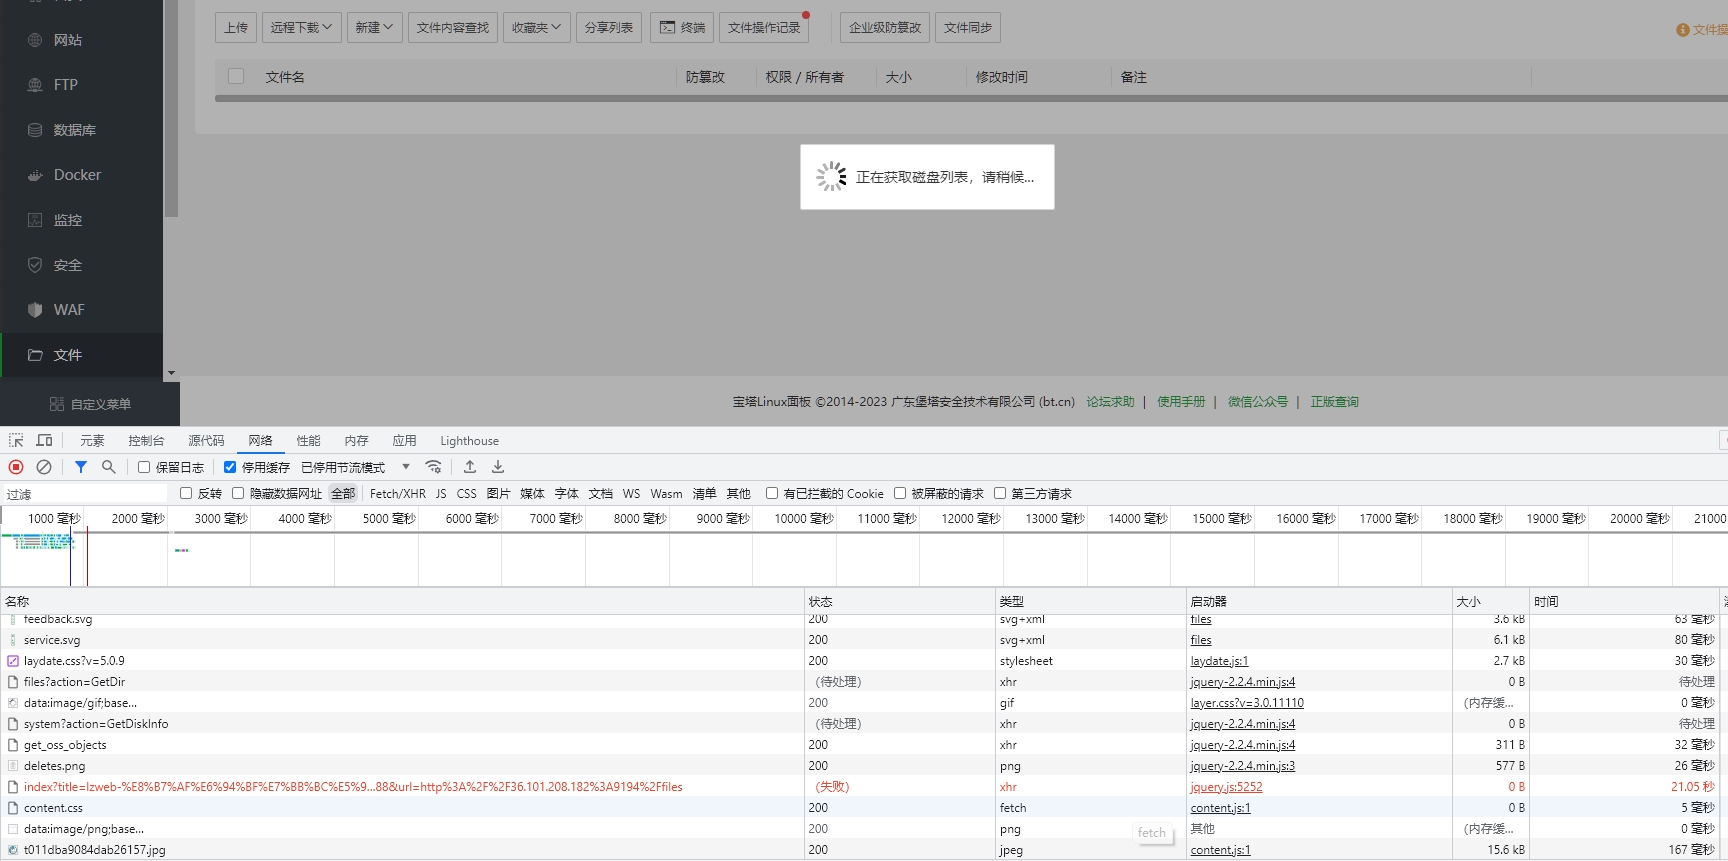The image size is (1728, 861).
Task: Switch to 控制台 DevTools tab
Action: click(146, 441)
